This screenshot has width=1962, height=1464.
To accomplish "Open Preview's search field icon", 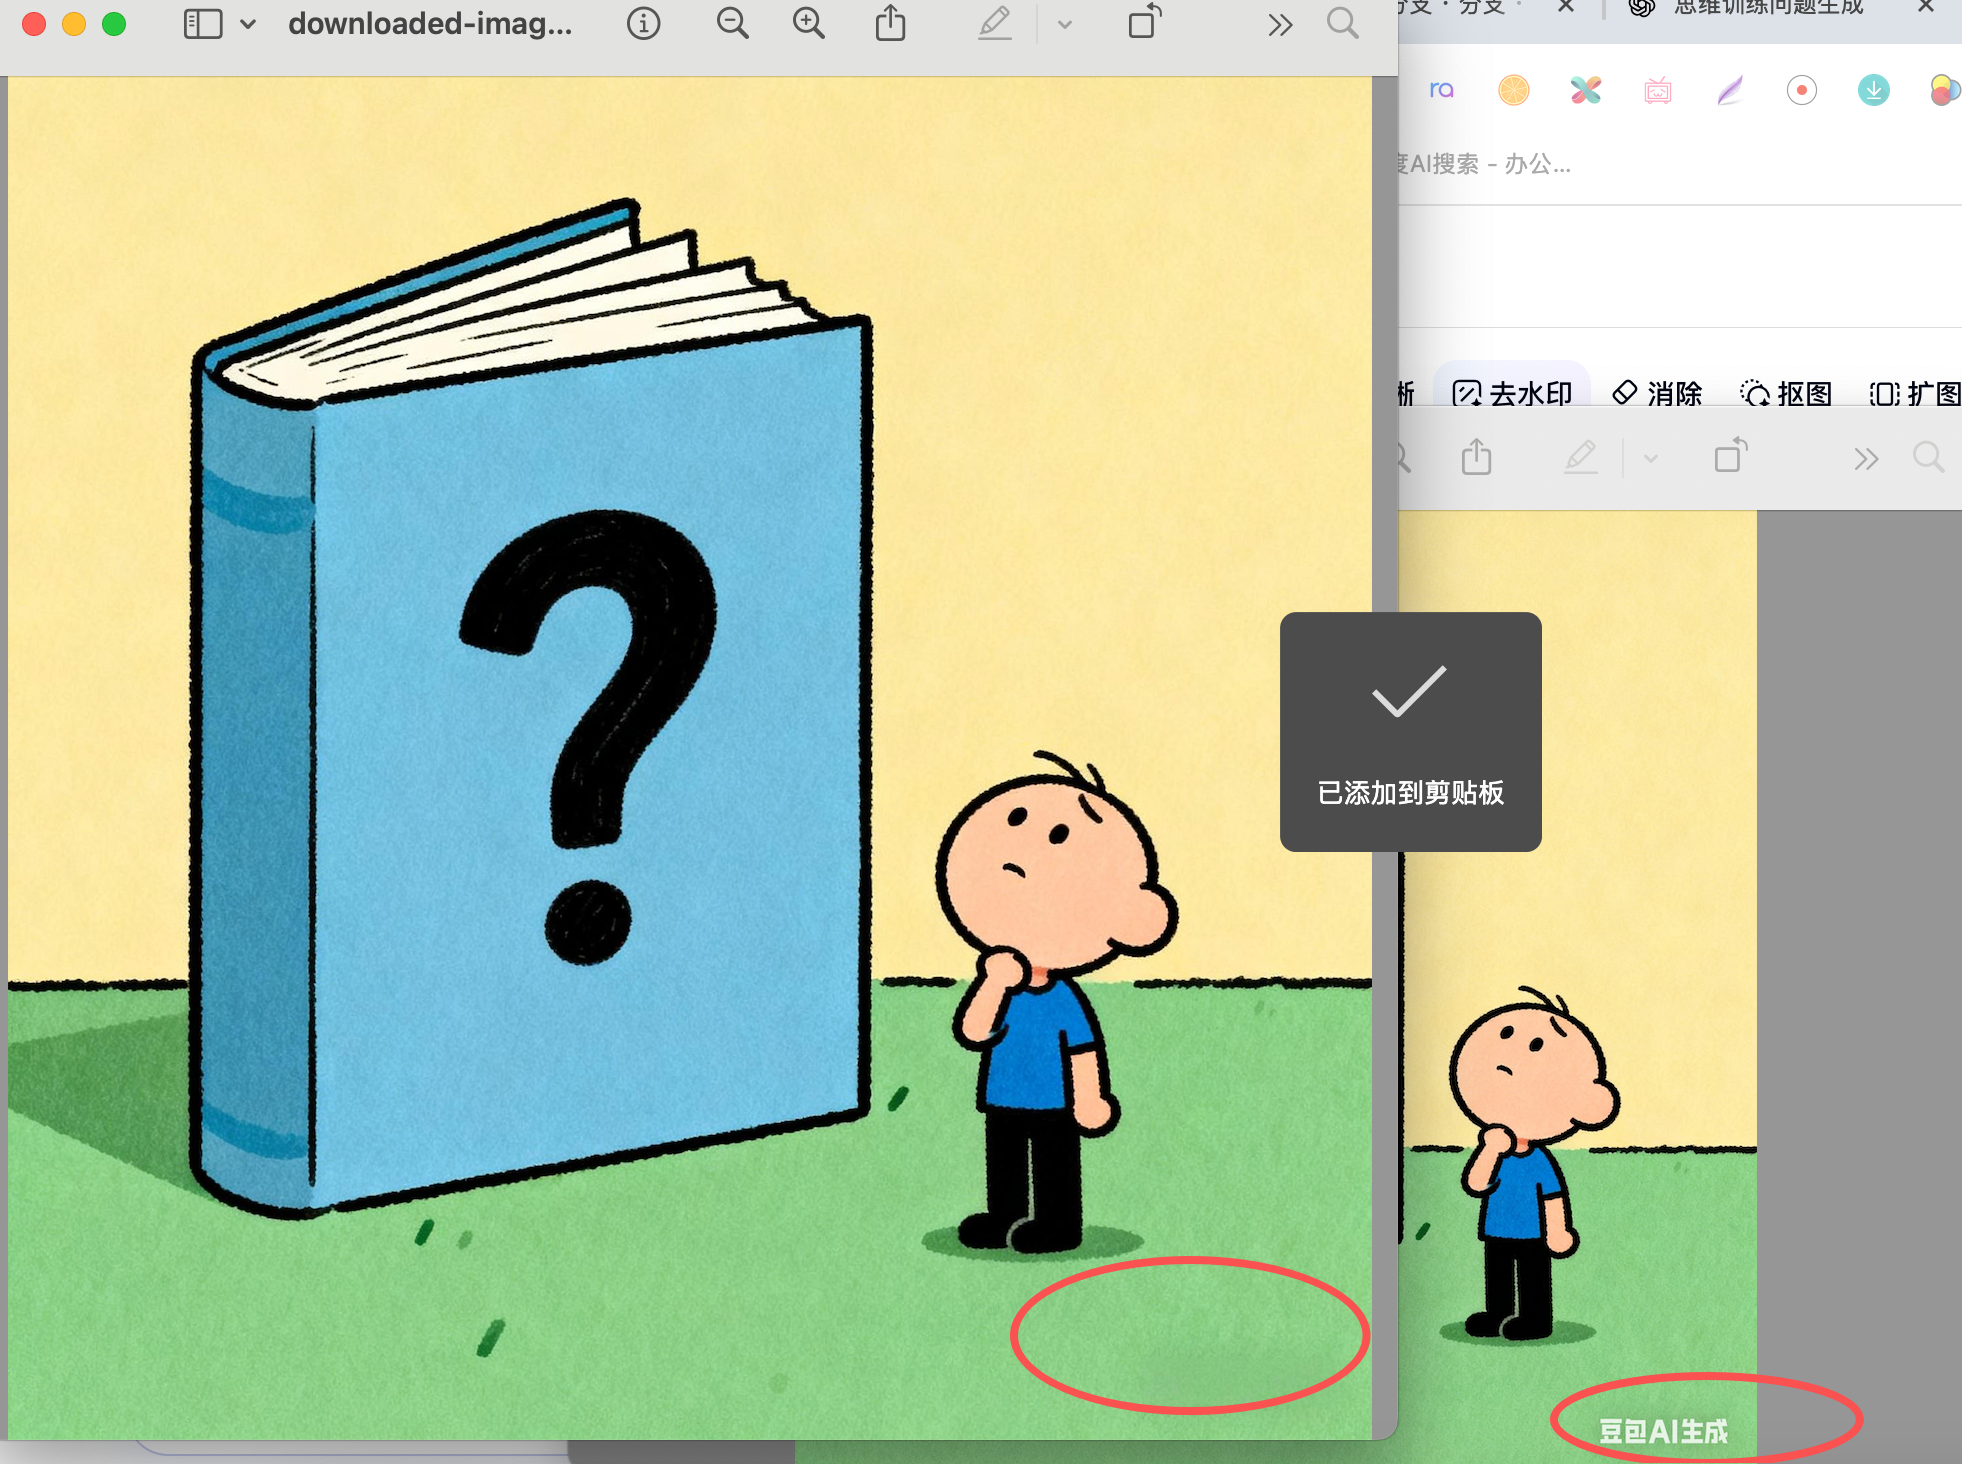I will [x=1342, y=23].
